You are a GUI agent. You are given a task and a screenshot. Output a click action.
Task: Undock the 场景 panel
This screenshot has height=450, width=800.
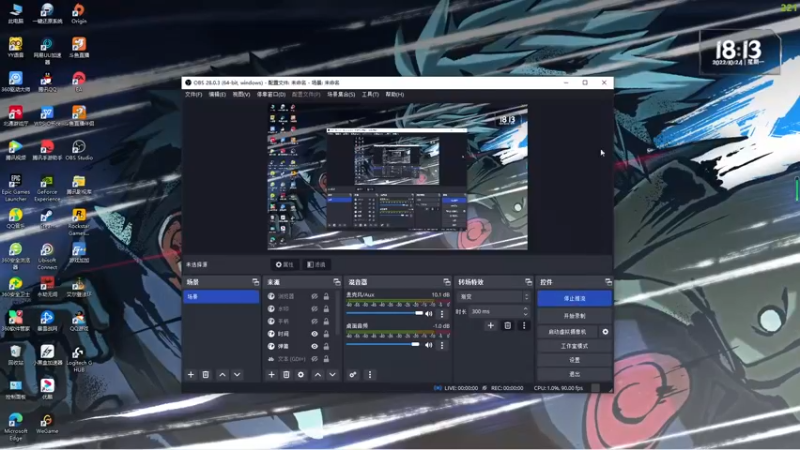(x=255, y=282)
